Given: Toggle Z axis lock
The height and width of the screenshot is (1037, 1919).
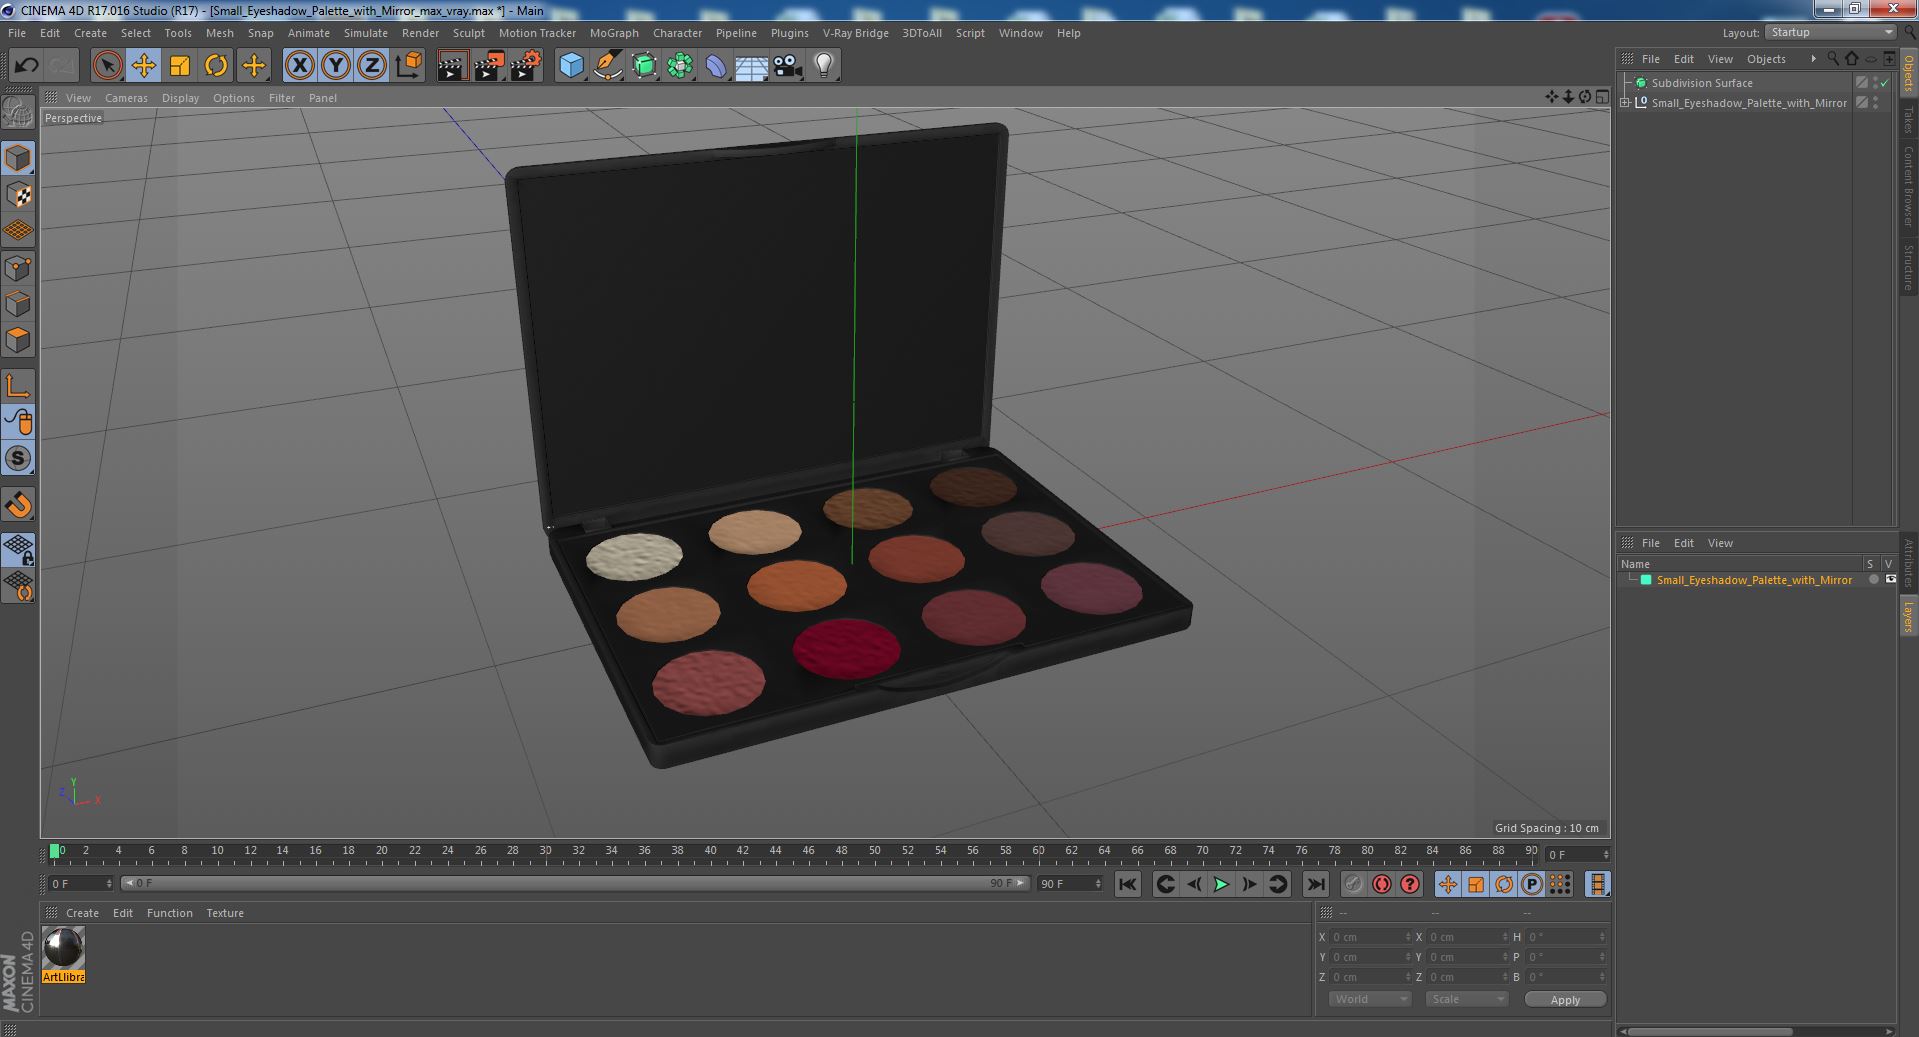Looking at the screenshot, I should point(372,66).
